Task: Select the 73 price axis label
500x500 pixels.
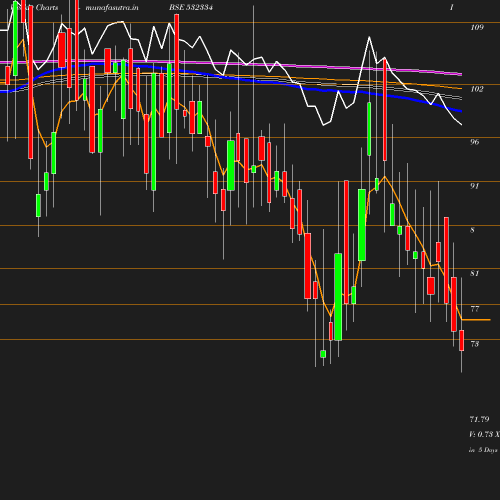Action: [474, 344]
